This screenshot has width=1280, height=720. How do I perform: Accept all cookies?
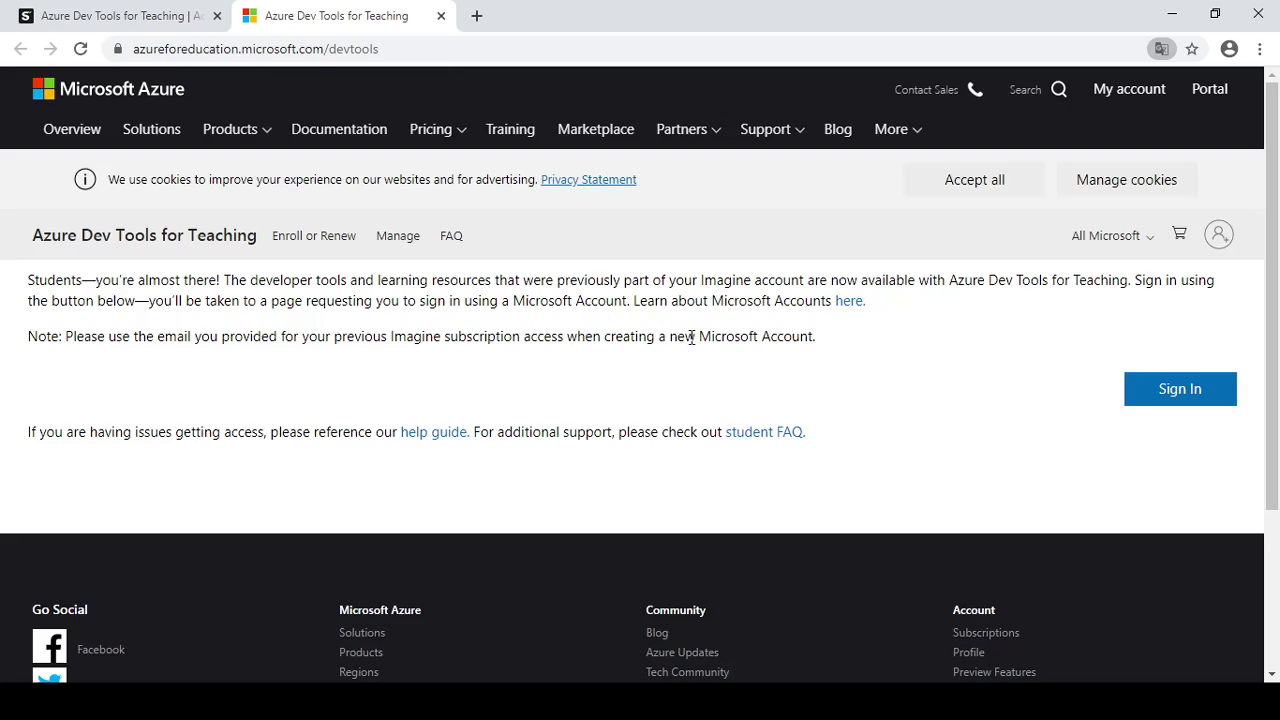975,180
